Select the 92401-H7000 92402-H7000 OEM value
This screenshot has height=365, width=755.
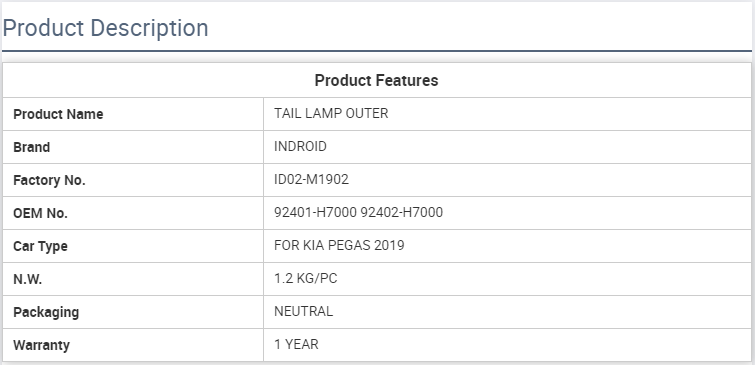358,212
